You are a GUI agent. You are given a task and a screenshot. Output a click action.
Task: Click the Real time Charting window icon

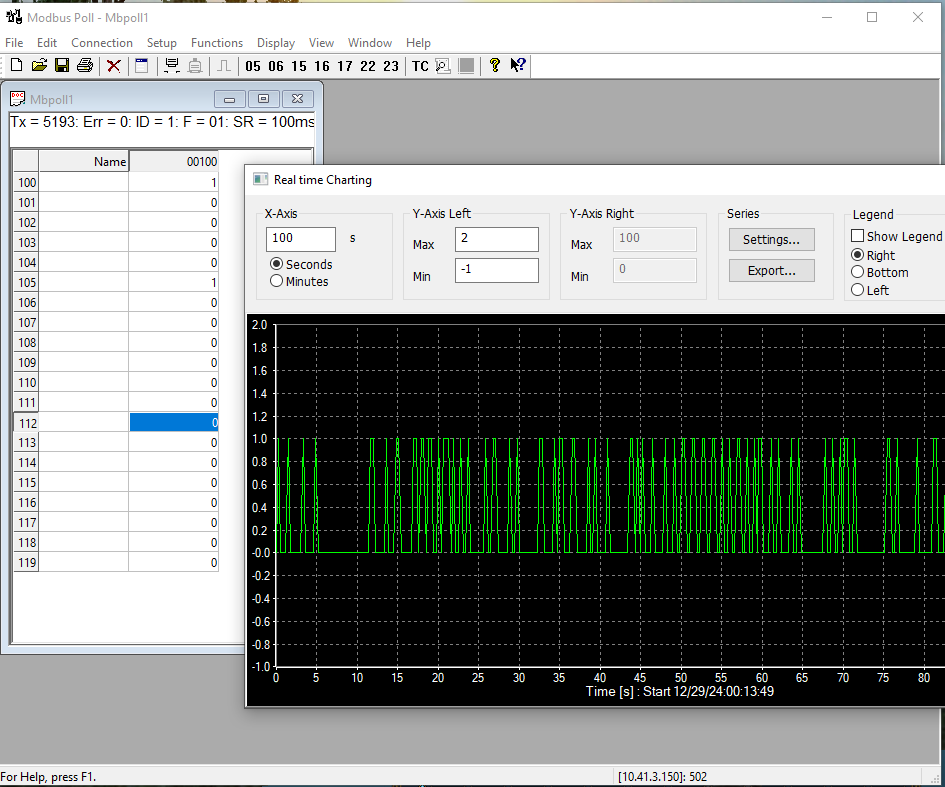260,179
